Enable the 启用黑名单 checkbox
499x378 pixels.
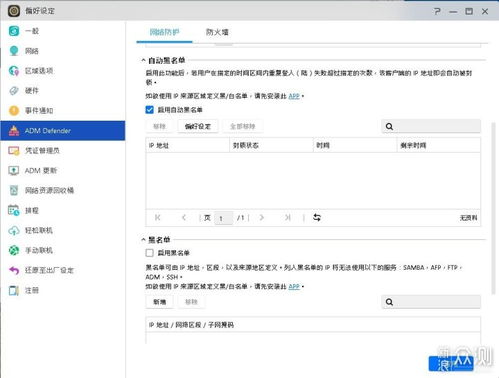coord(150,253)
